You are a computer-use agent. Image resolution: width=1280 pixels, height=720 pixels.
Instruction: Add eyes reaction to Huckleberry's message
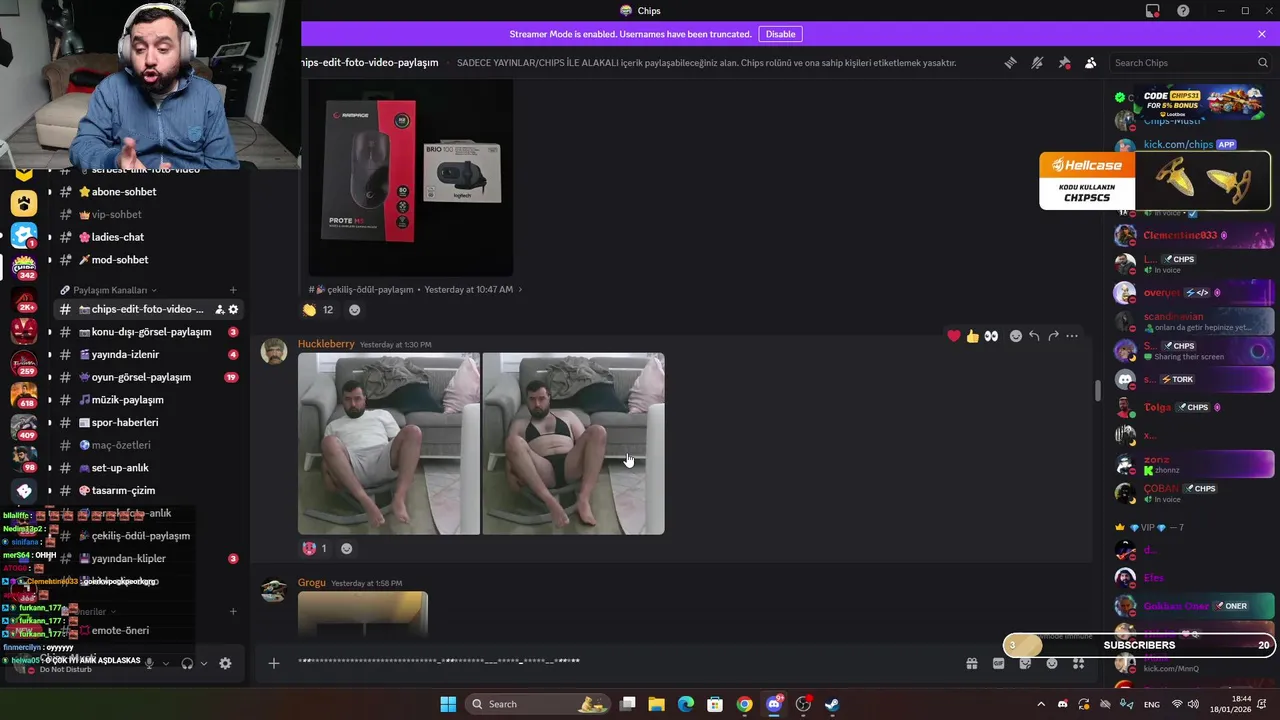pos(992,336)
